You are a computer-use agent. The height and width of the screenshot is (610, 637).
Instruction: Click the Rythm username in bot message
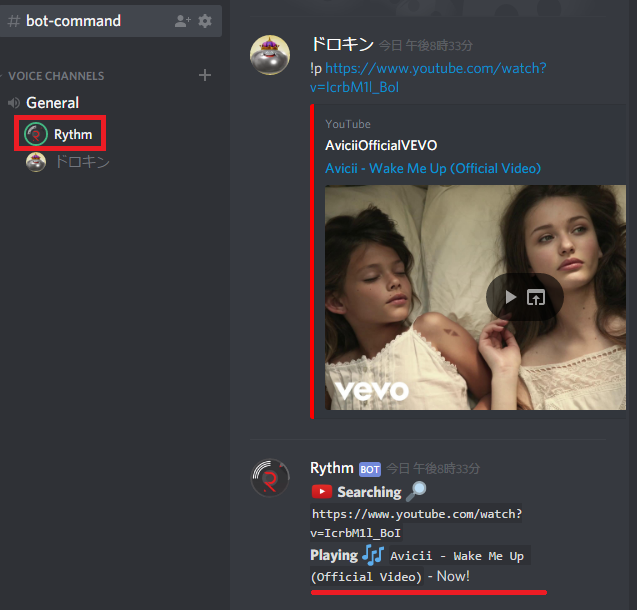(332, 468)
